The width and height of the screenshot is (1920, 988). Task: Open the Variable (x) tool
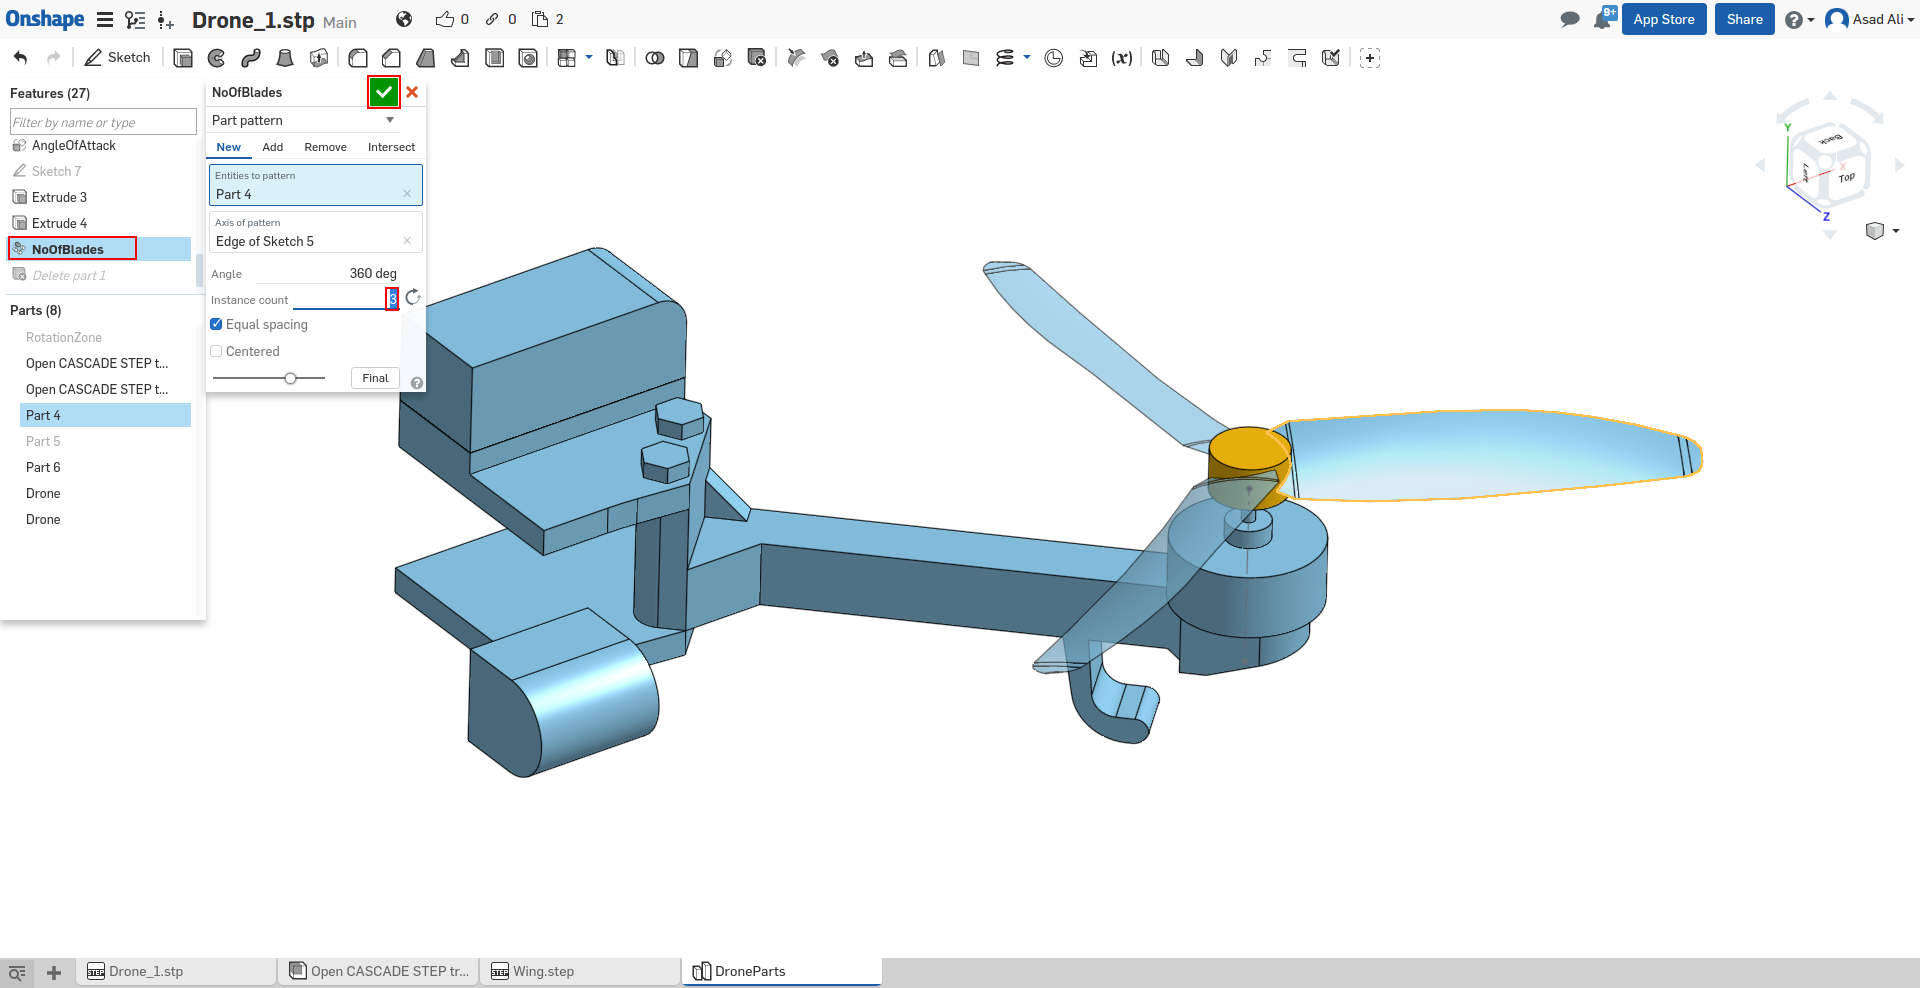coord(1122,58)
